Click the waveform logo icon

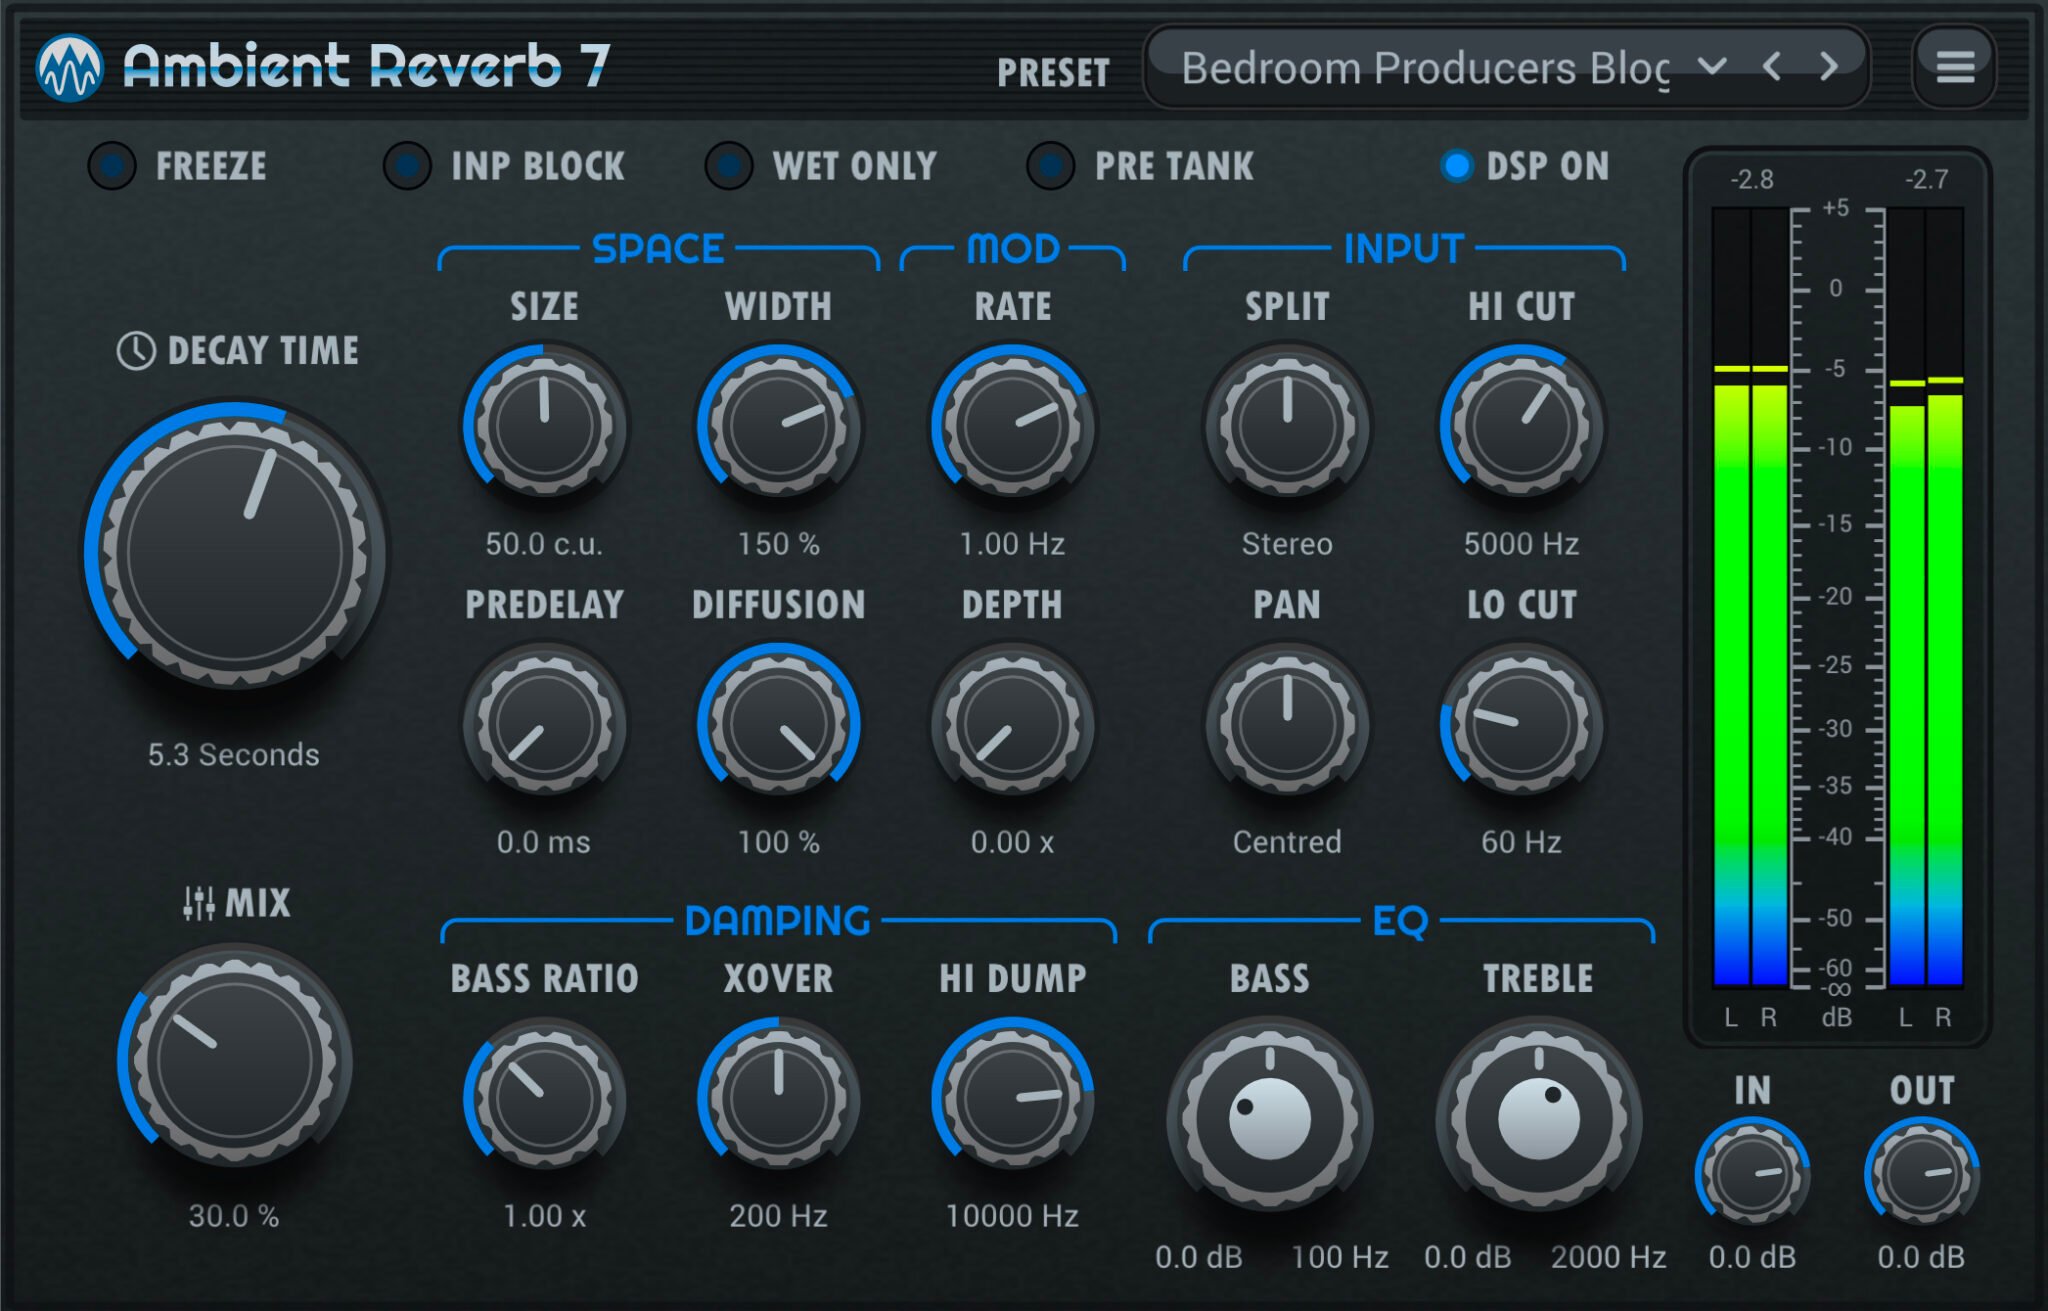click(x=71, y=66)
